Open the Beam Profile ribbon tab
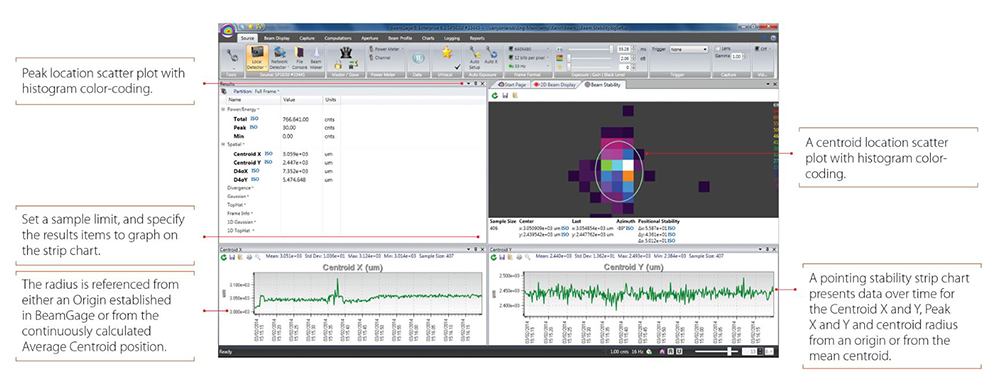 click(401, 38)
